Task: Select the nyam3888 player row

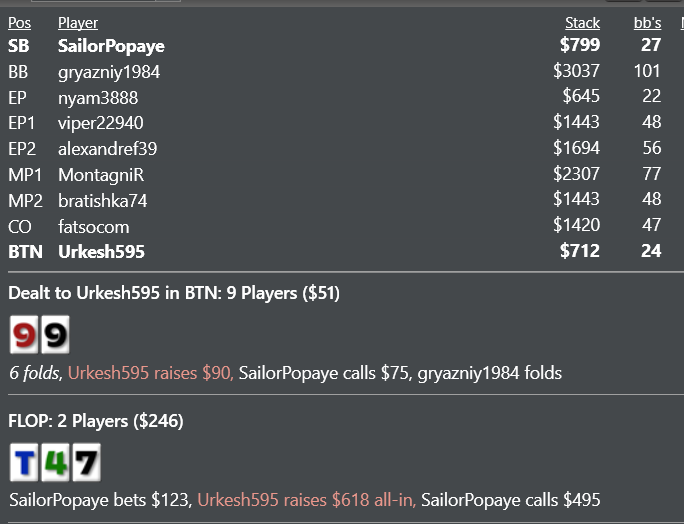Action: tap(335, 97)
